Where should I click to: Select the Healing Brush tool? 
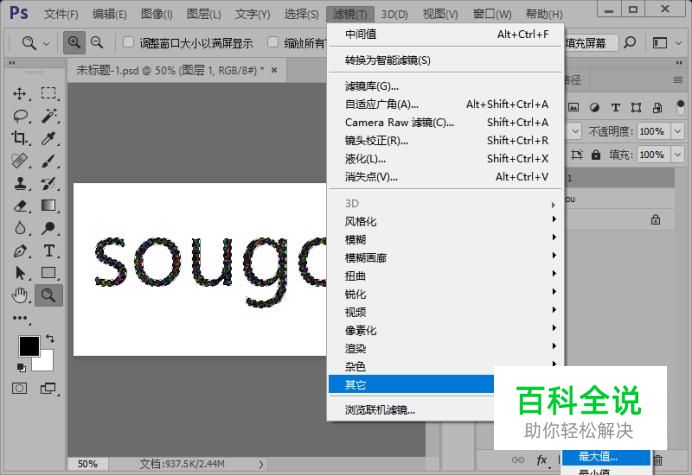(19, 161)
